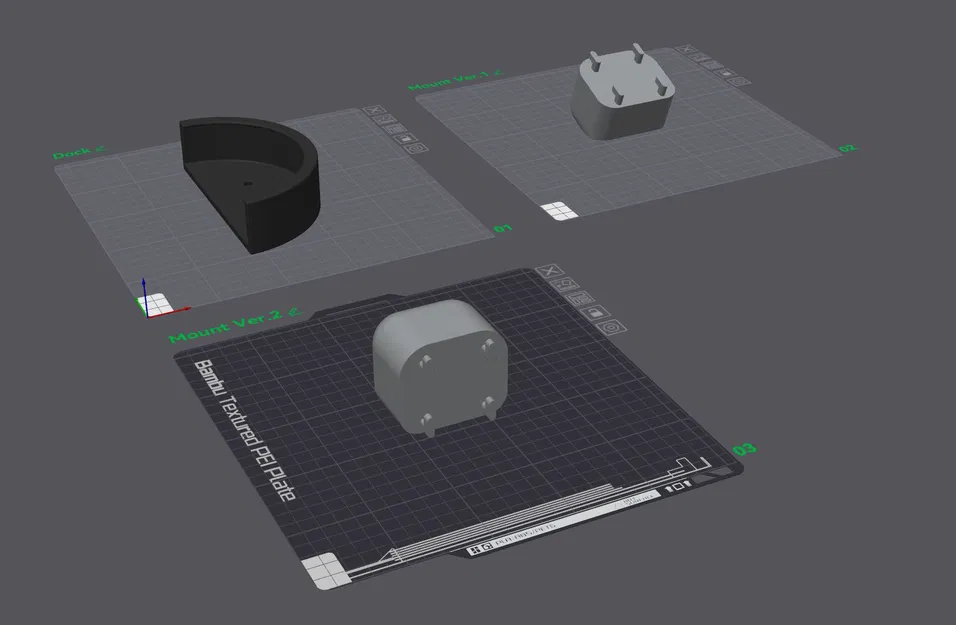Remove plate 01 with its X icon

pos(374,110)
